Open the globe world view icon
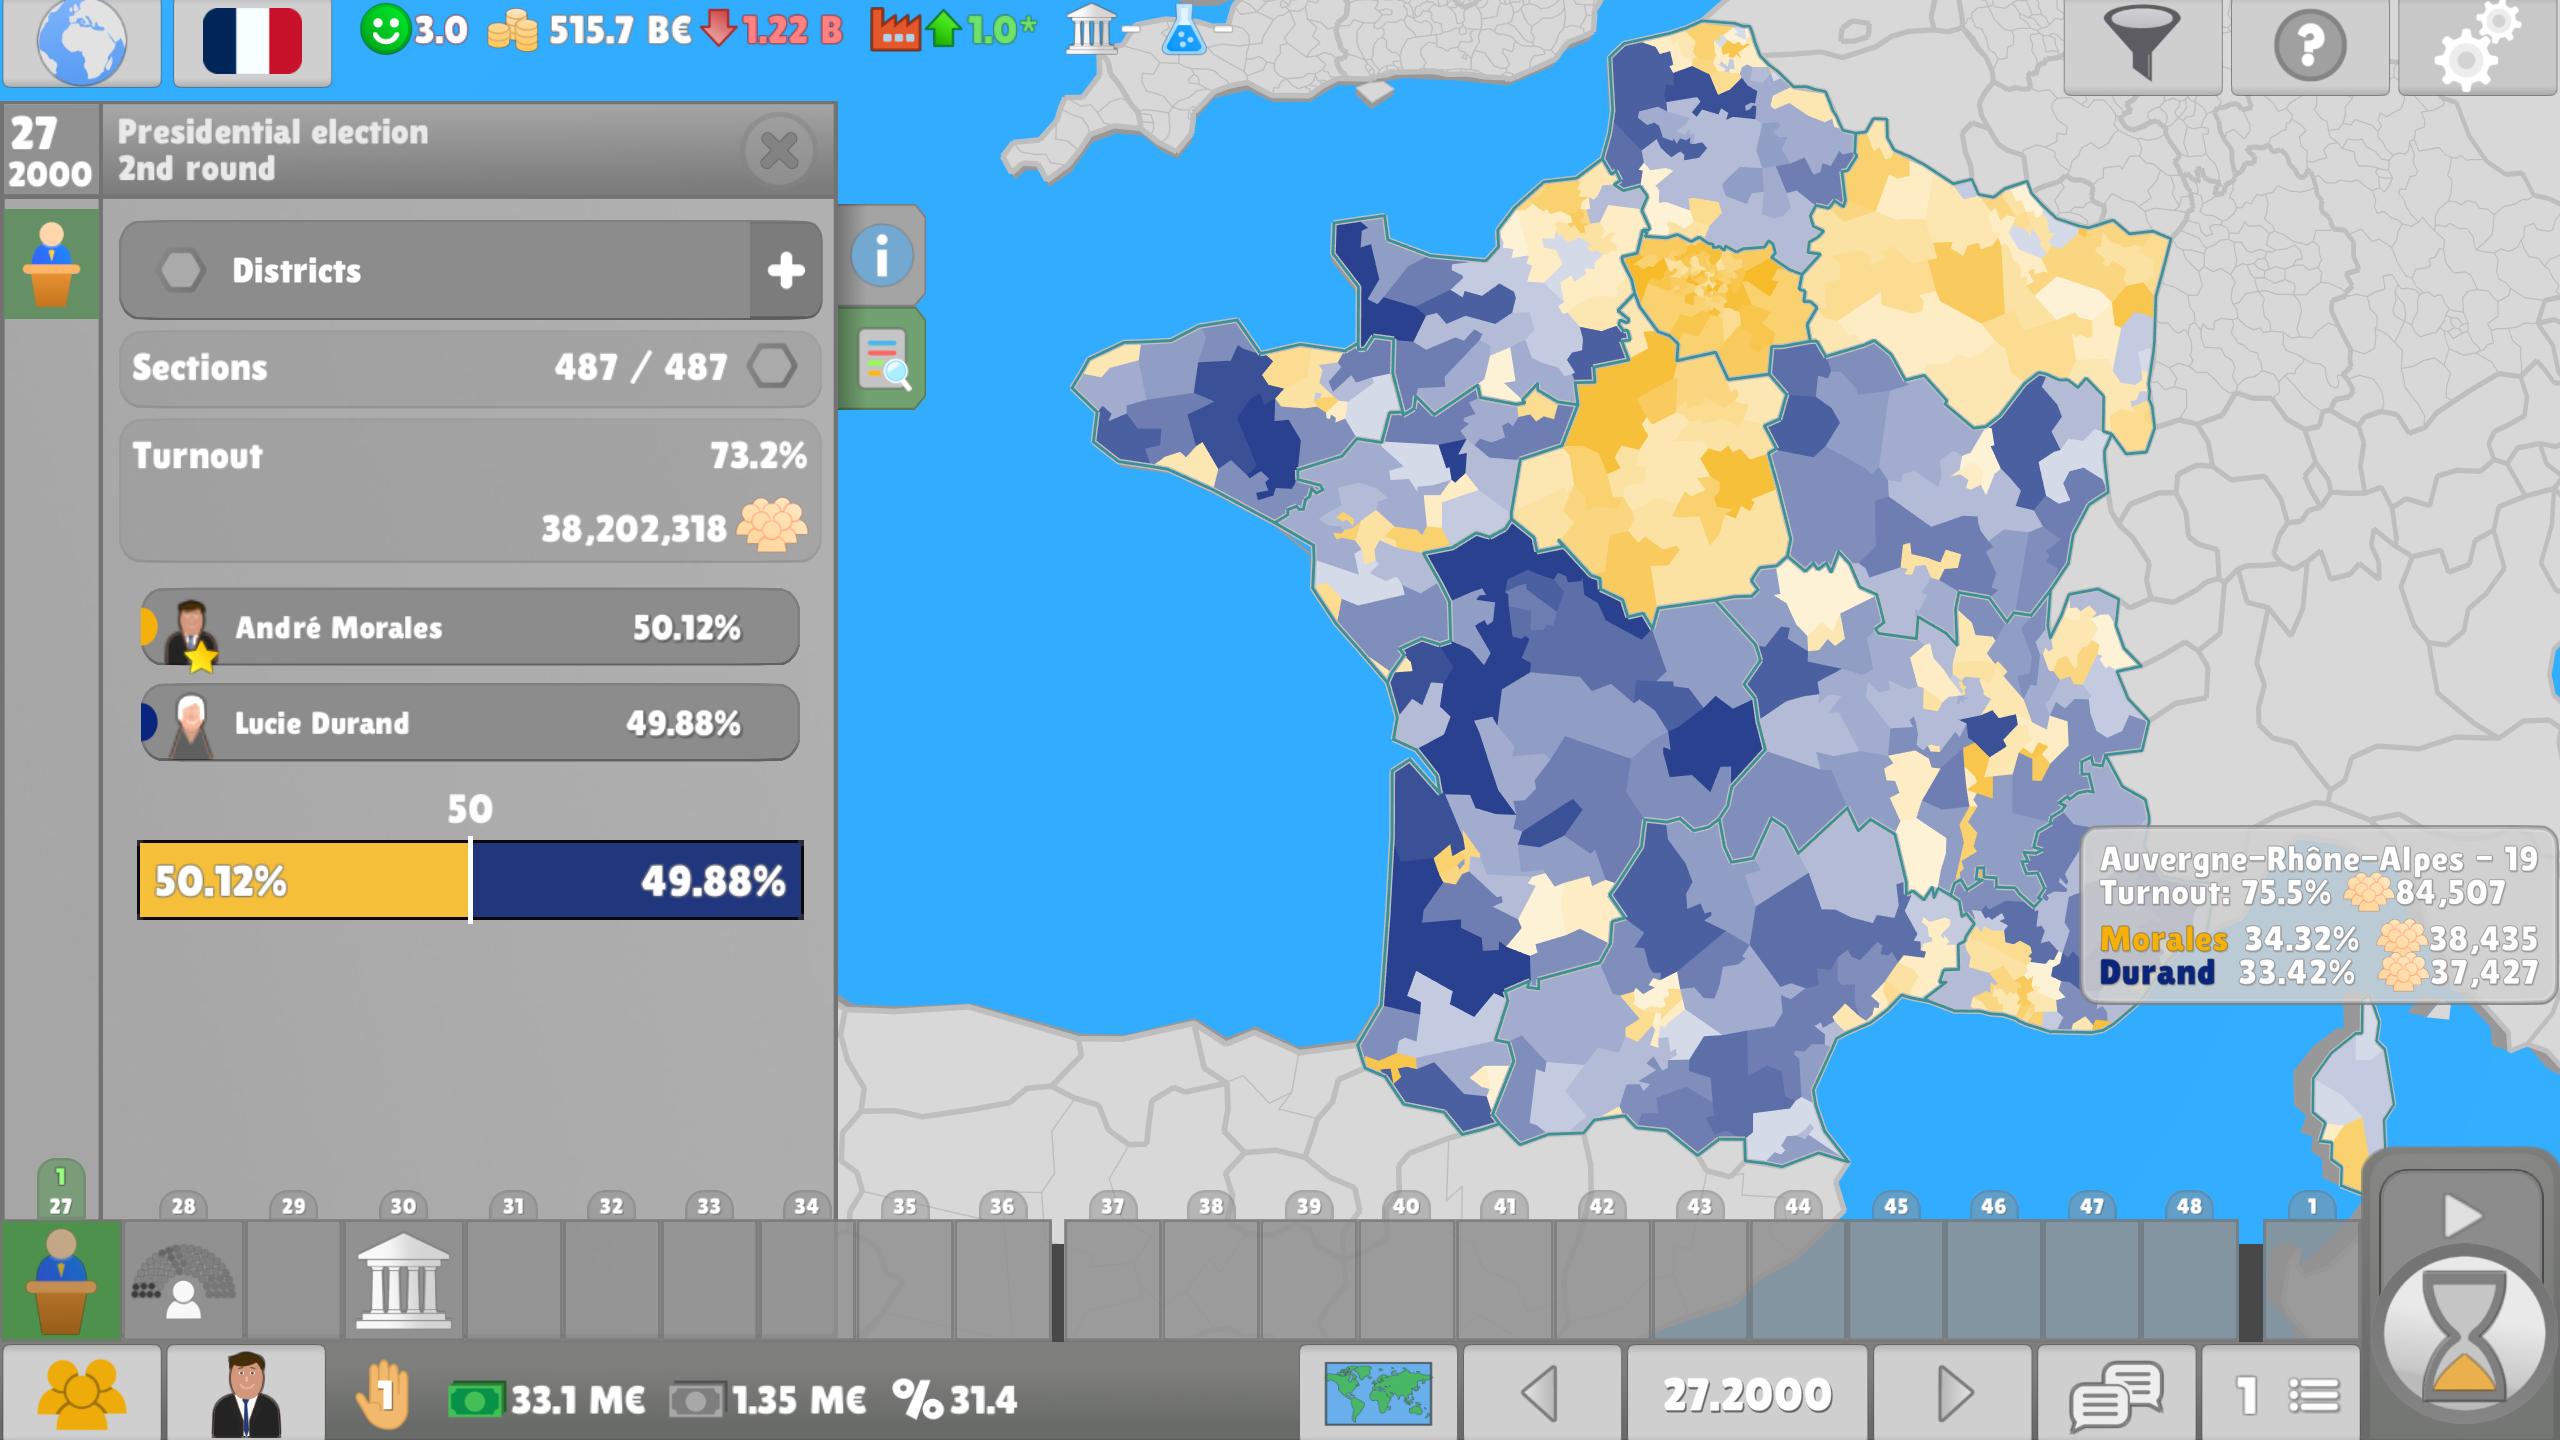This screenshot has width=2560, height=1440. (x=81, y=43)
